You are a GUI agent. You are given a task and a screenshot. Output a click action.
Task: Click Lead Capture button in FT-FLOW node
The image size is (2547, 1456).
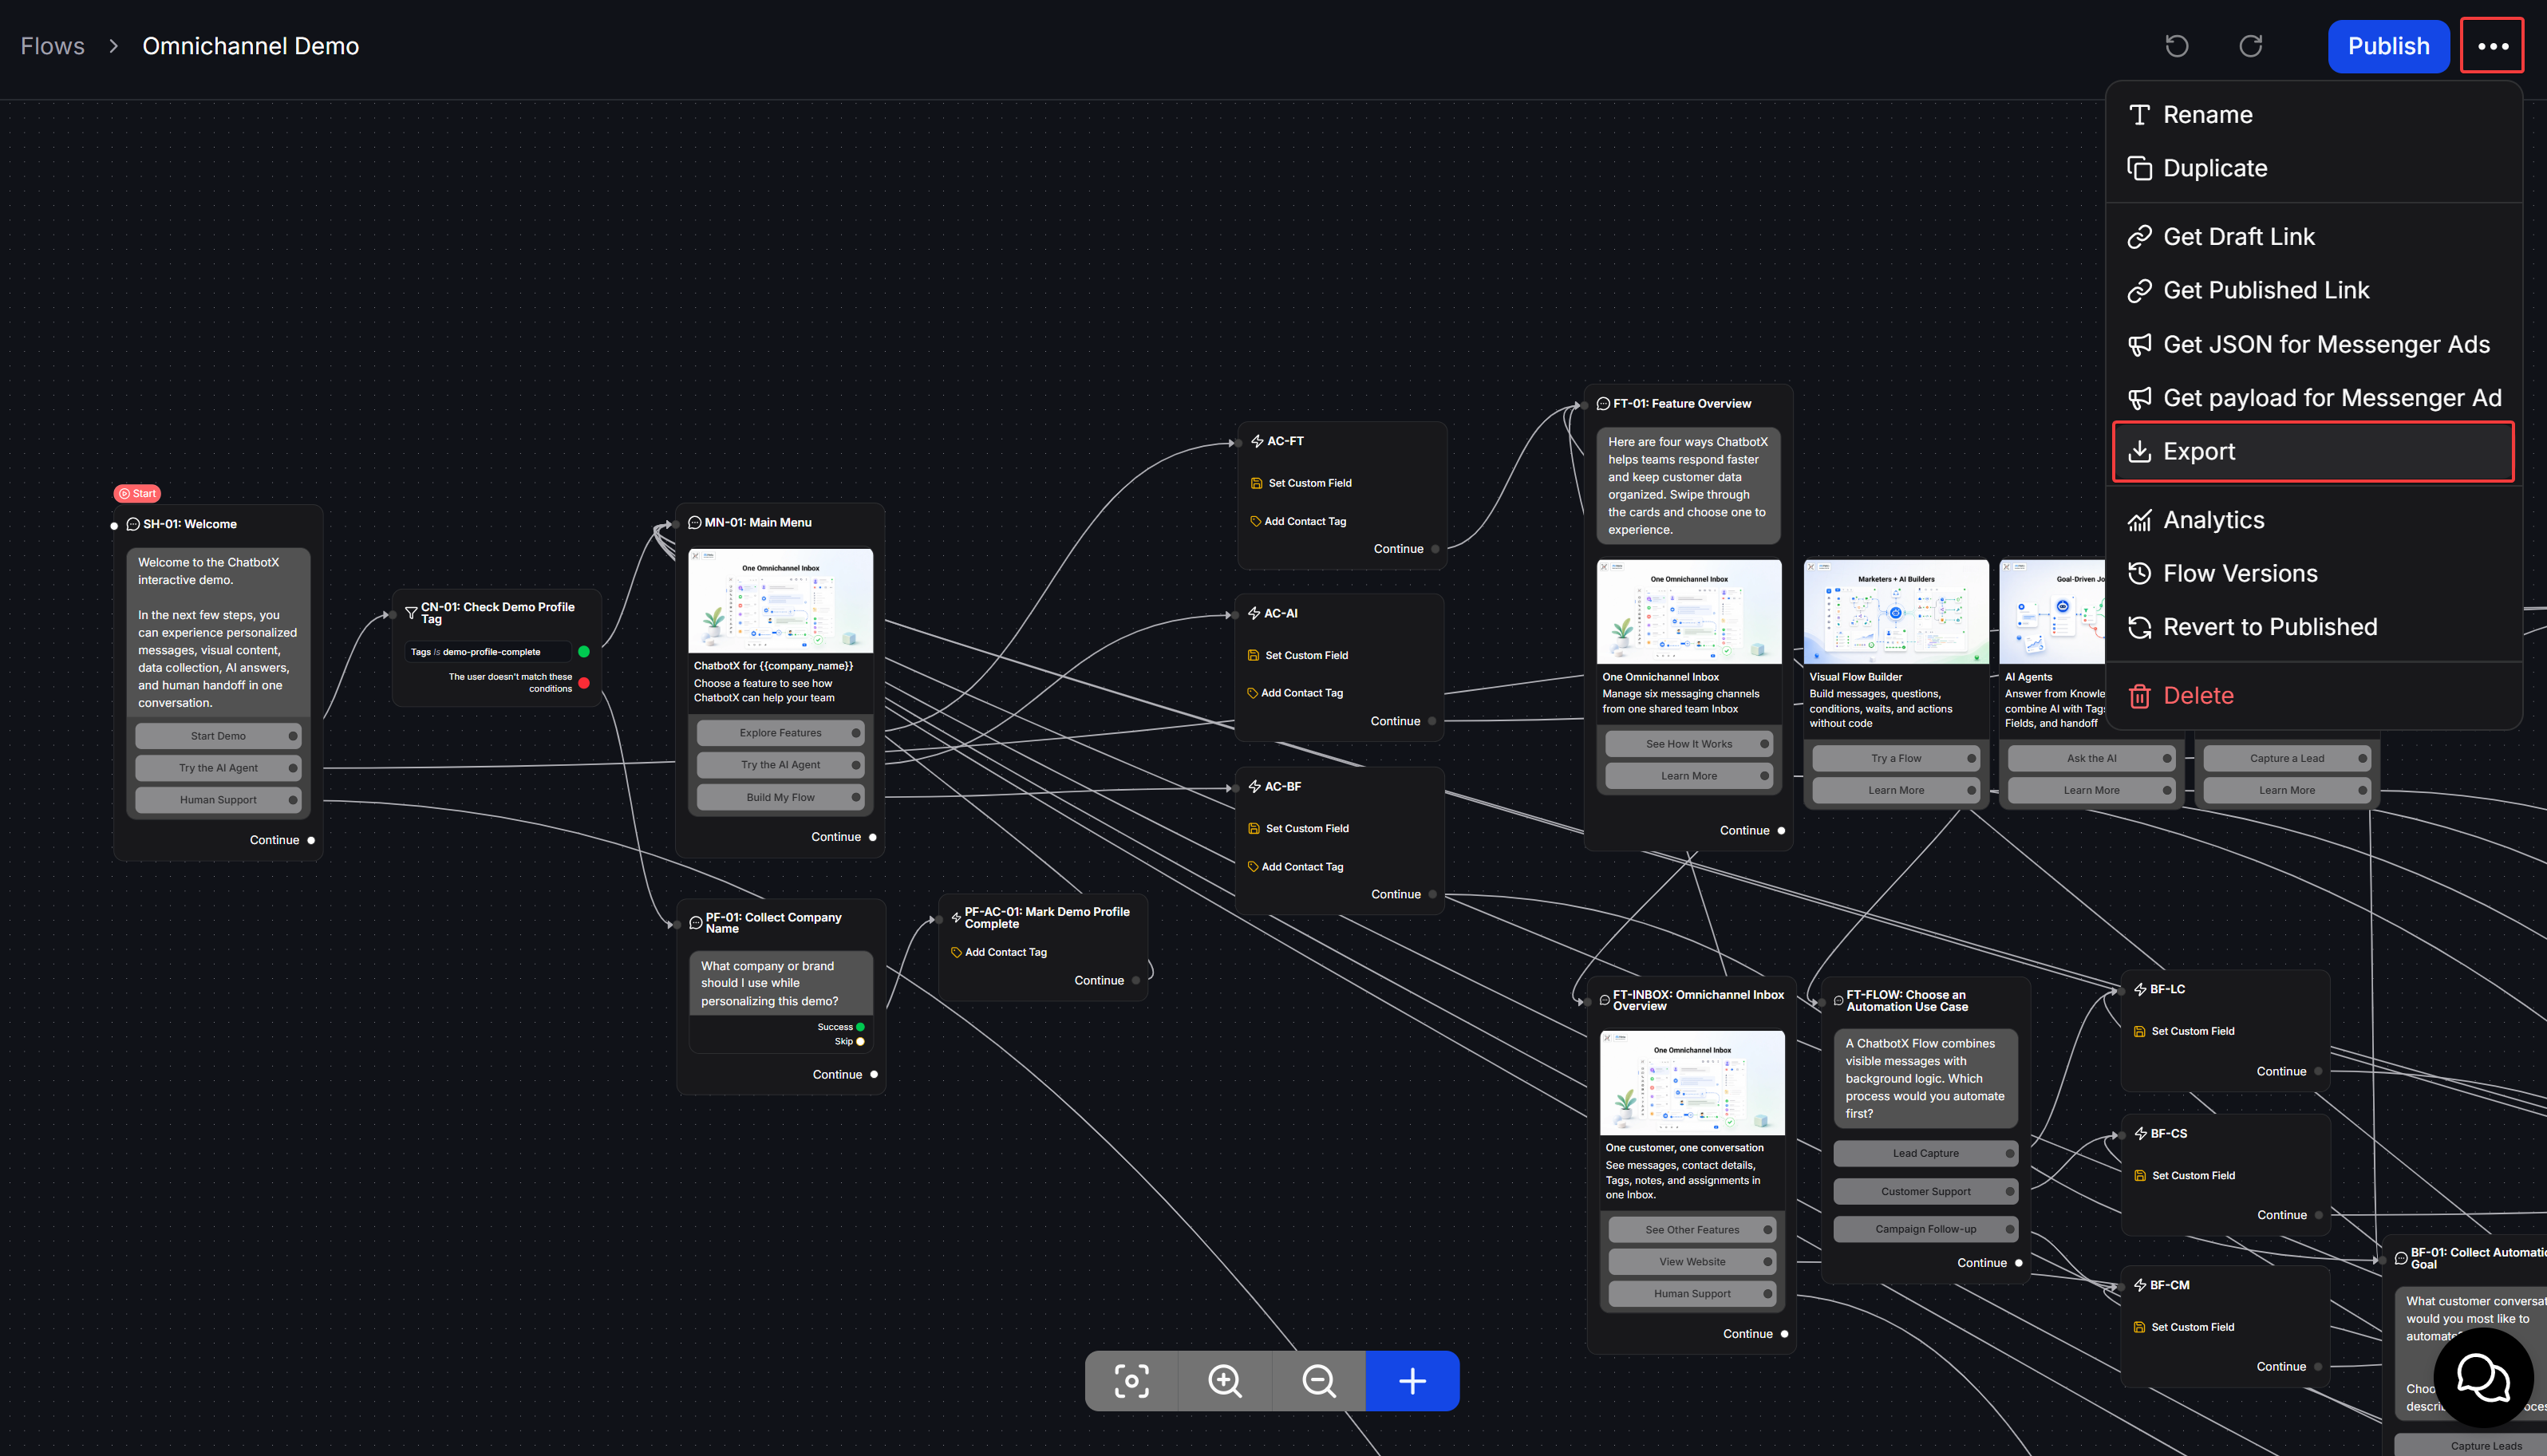tap(1926, 1153)
